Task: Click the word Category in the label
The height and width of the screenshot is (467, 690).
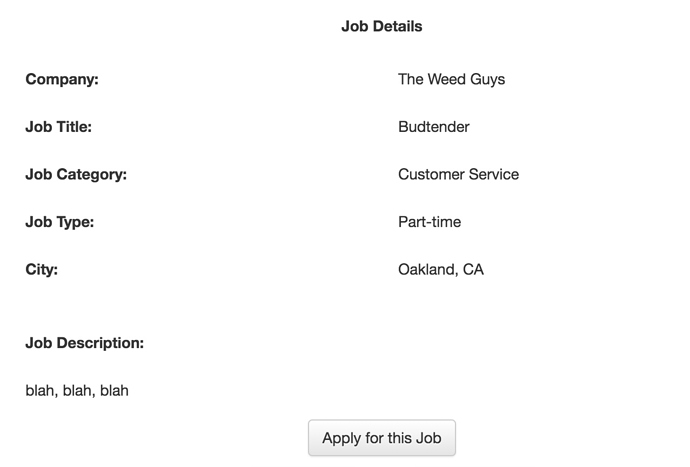Action: pos(92,174)
